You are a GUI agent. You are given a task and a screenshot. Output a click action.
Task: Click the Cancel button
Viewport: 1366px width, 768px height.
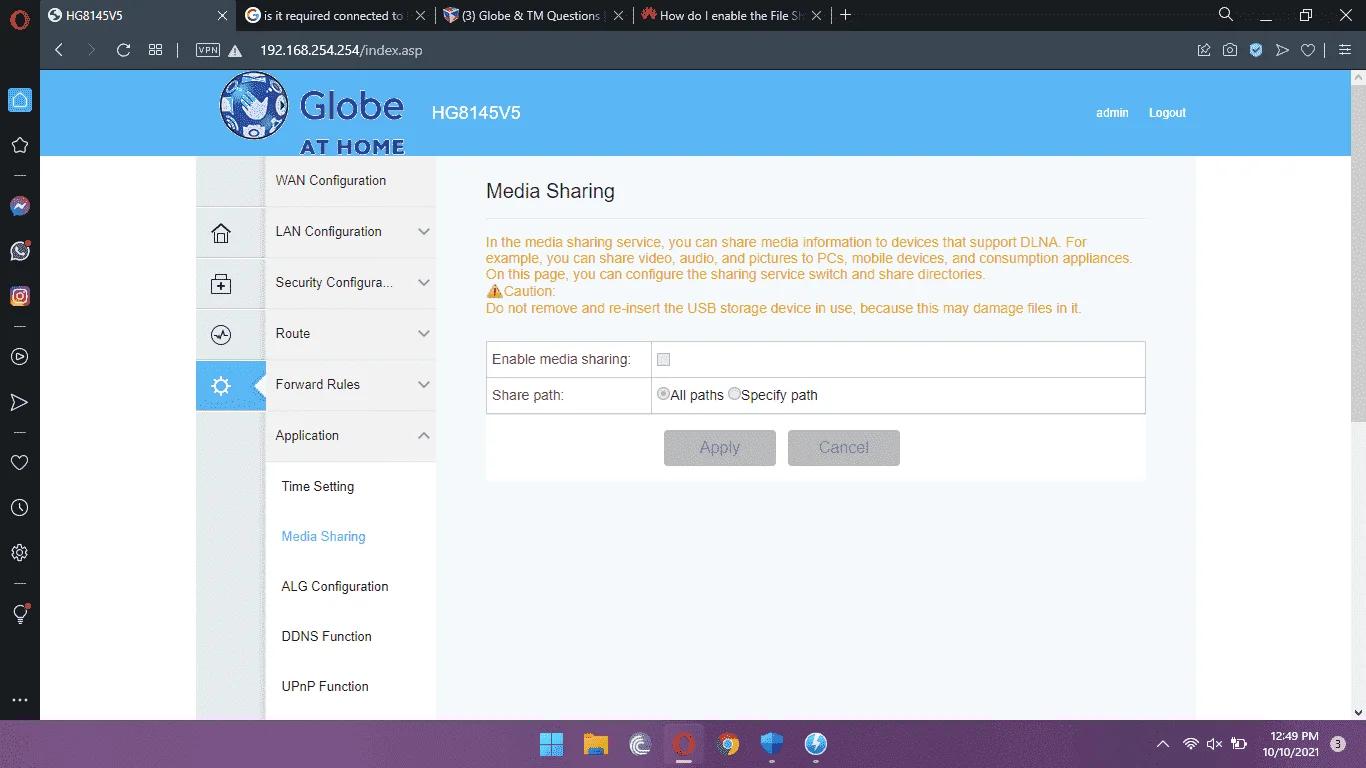click(844, 448)
